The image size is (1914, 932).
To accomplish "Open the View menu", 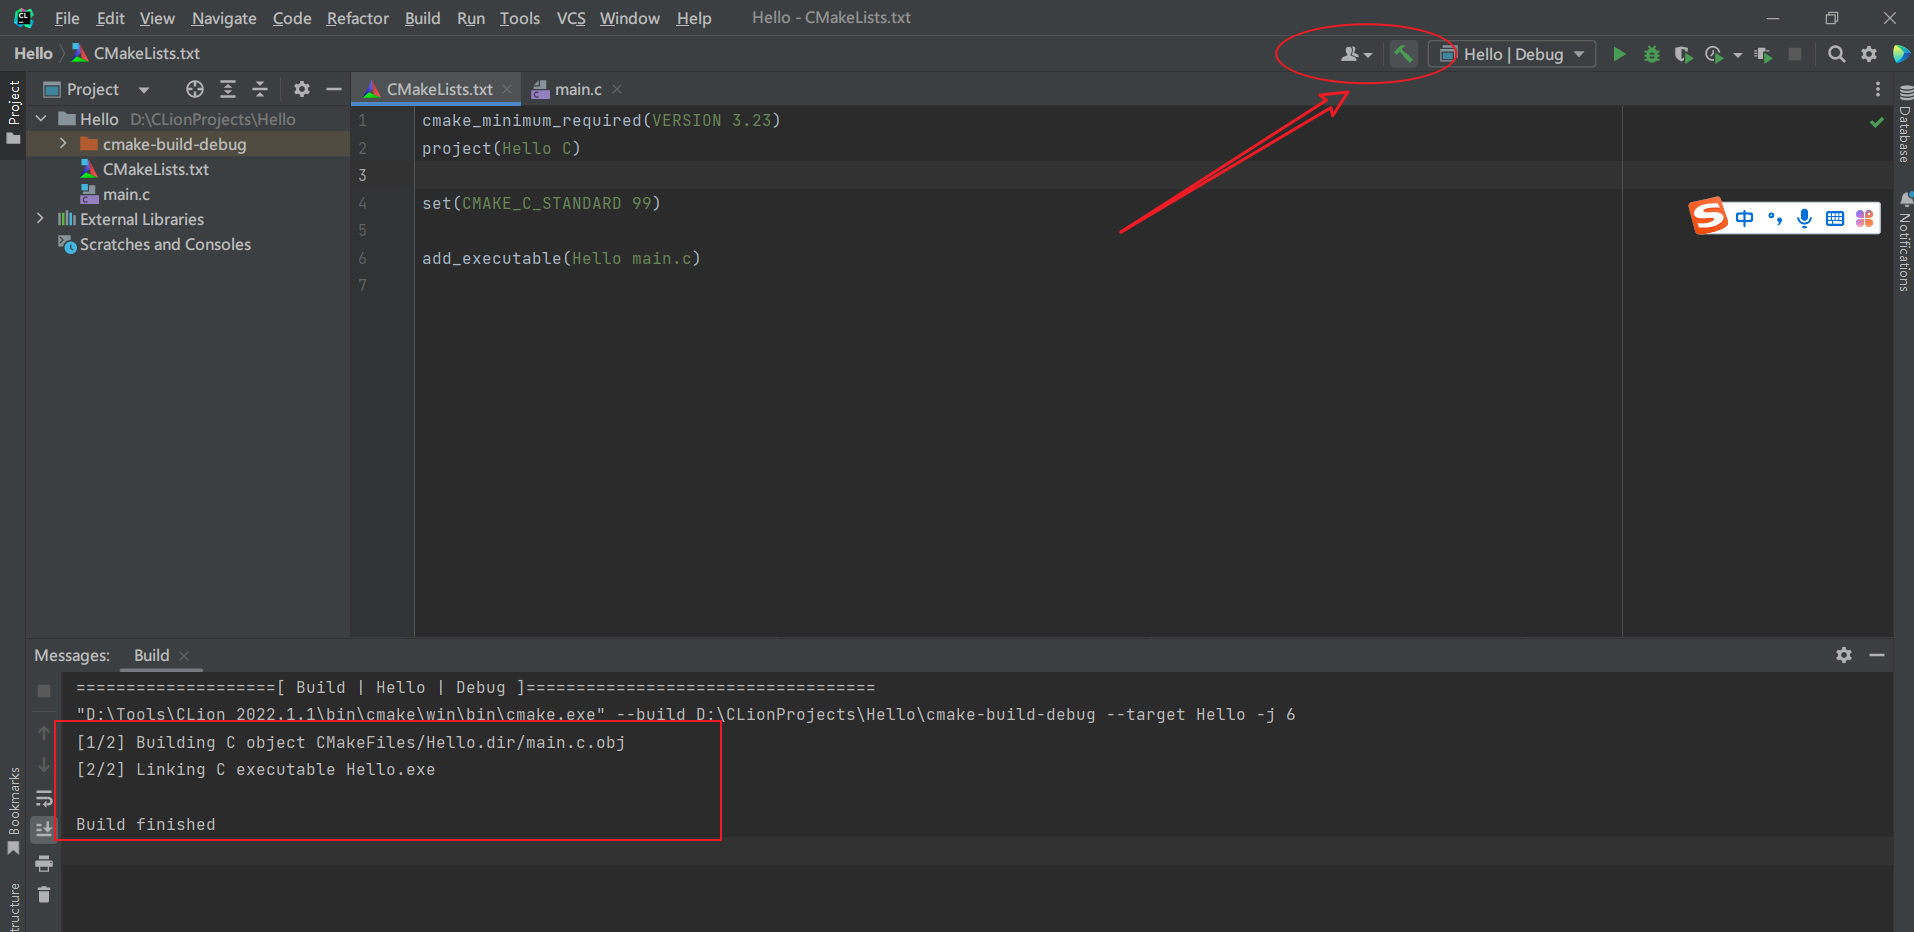I will click(157, 18).
